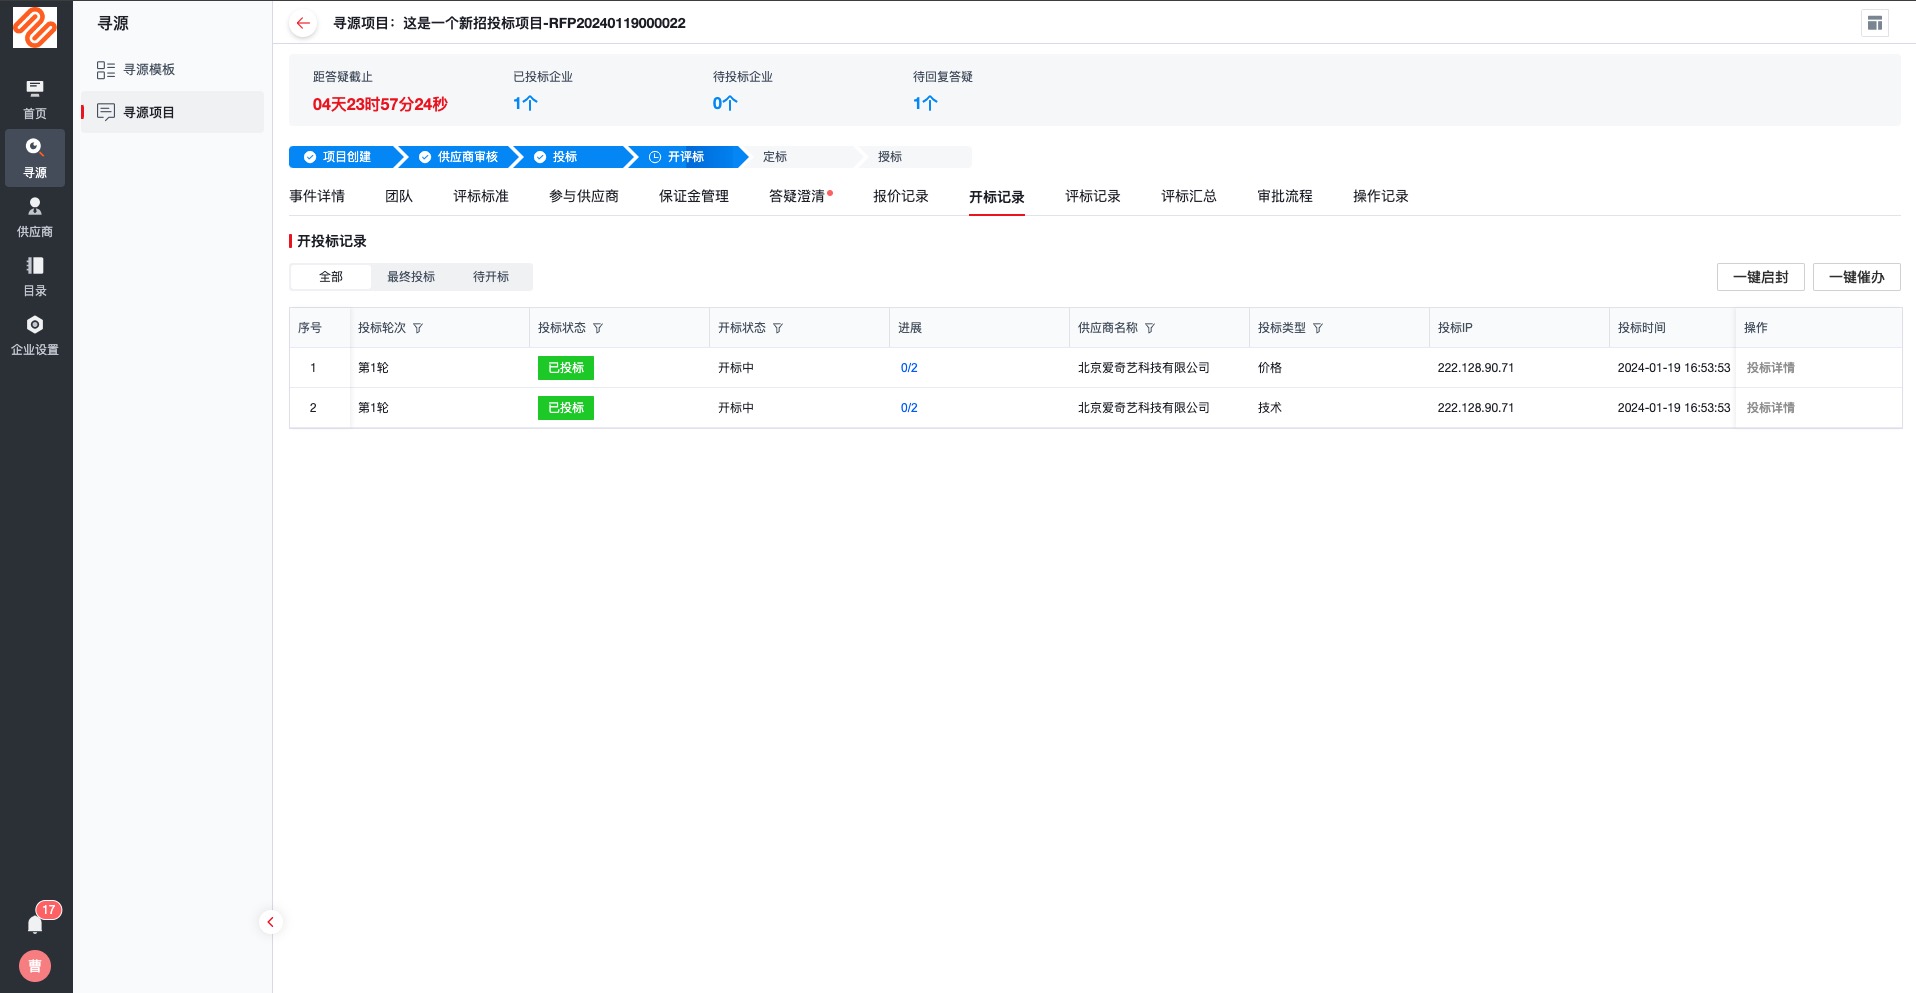Switch to 参与供应商 tab
This screenshot has height=993, width=1916.
(x=584, y=196)
